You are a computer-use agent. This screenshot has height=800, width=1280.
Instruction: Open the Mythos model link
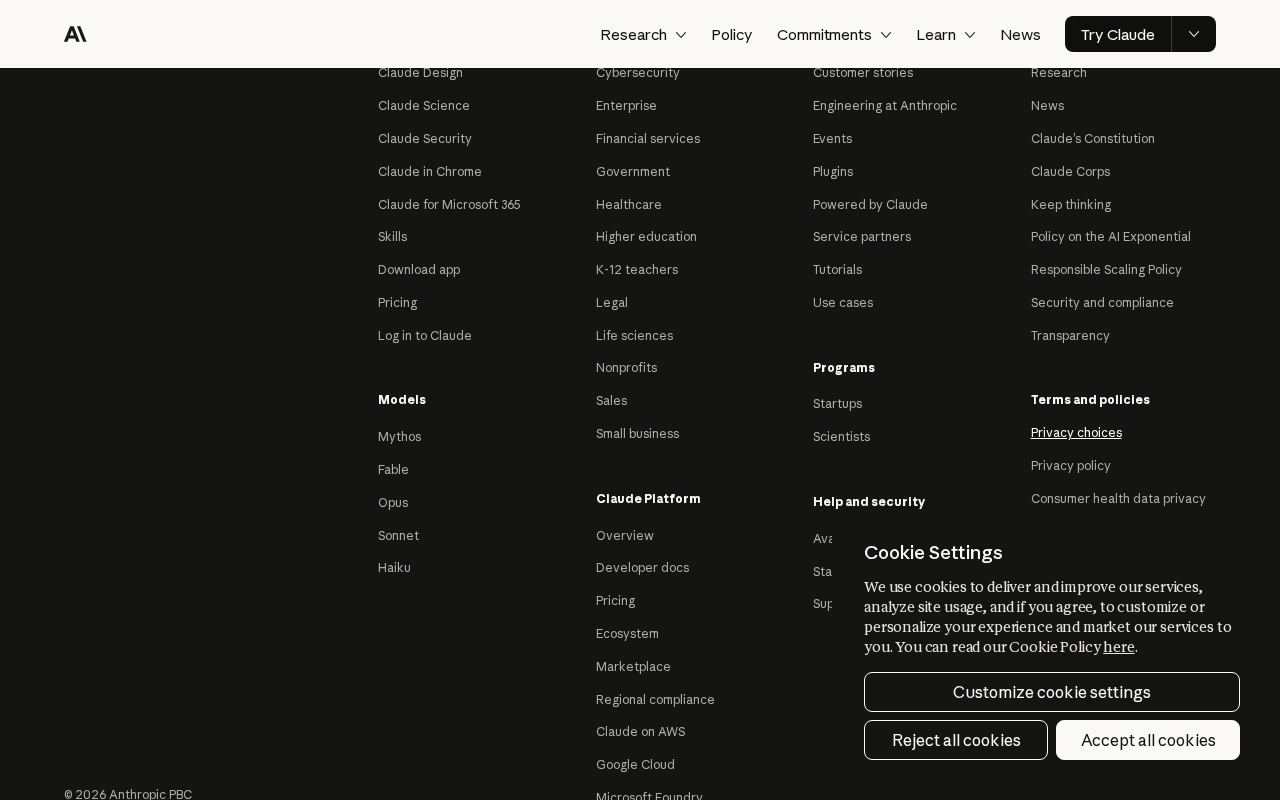399,436
